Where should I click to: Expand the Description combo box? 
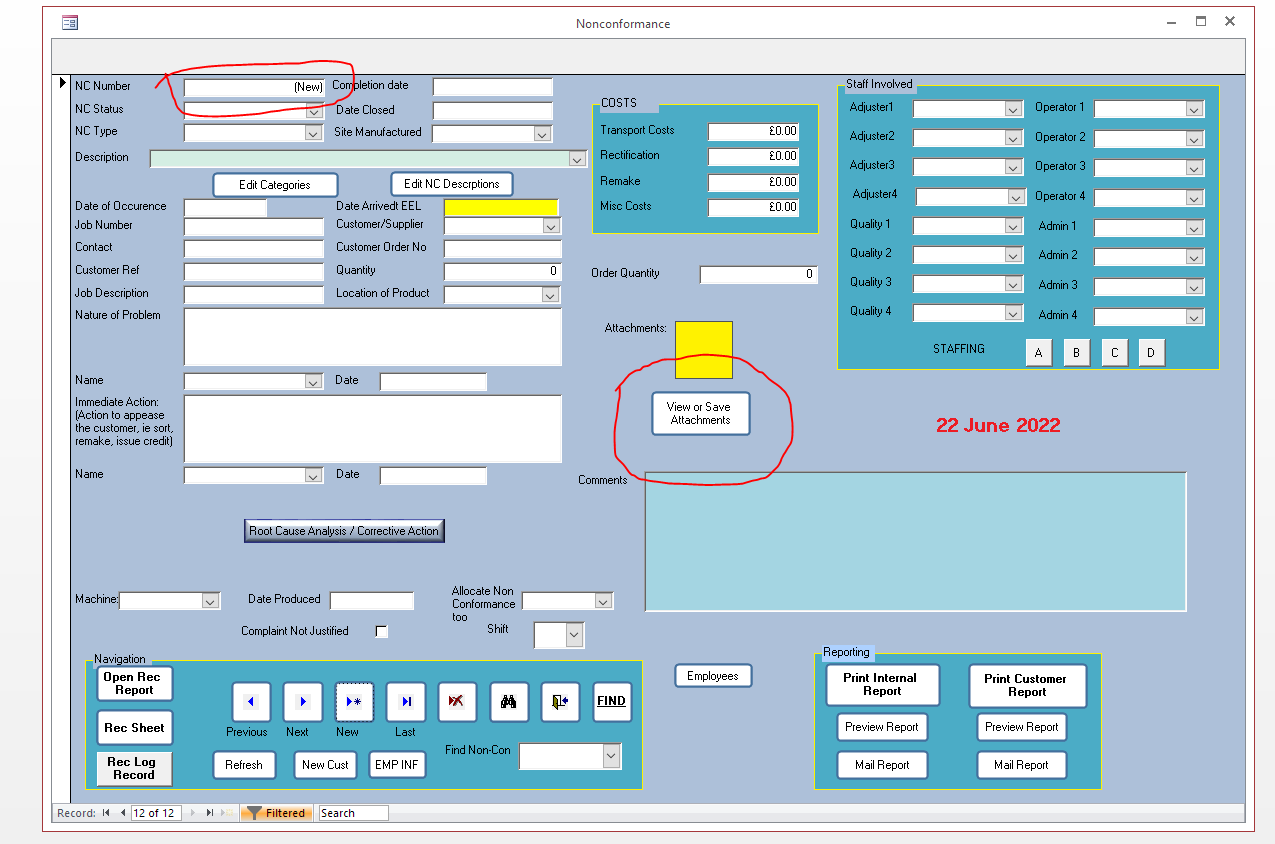pos(577,158)
